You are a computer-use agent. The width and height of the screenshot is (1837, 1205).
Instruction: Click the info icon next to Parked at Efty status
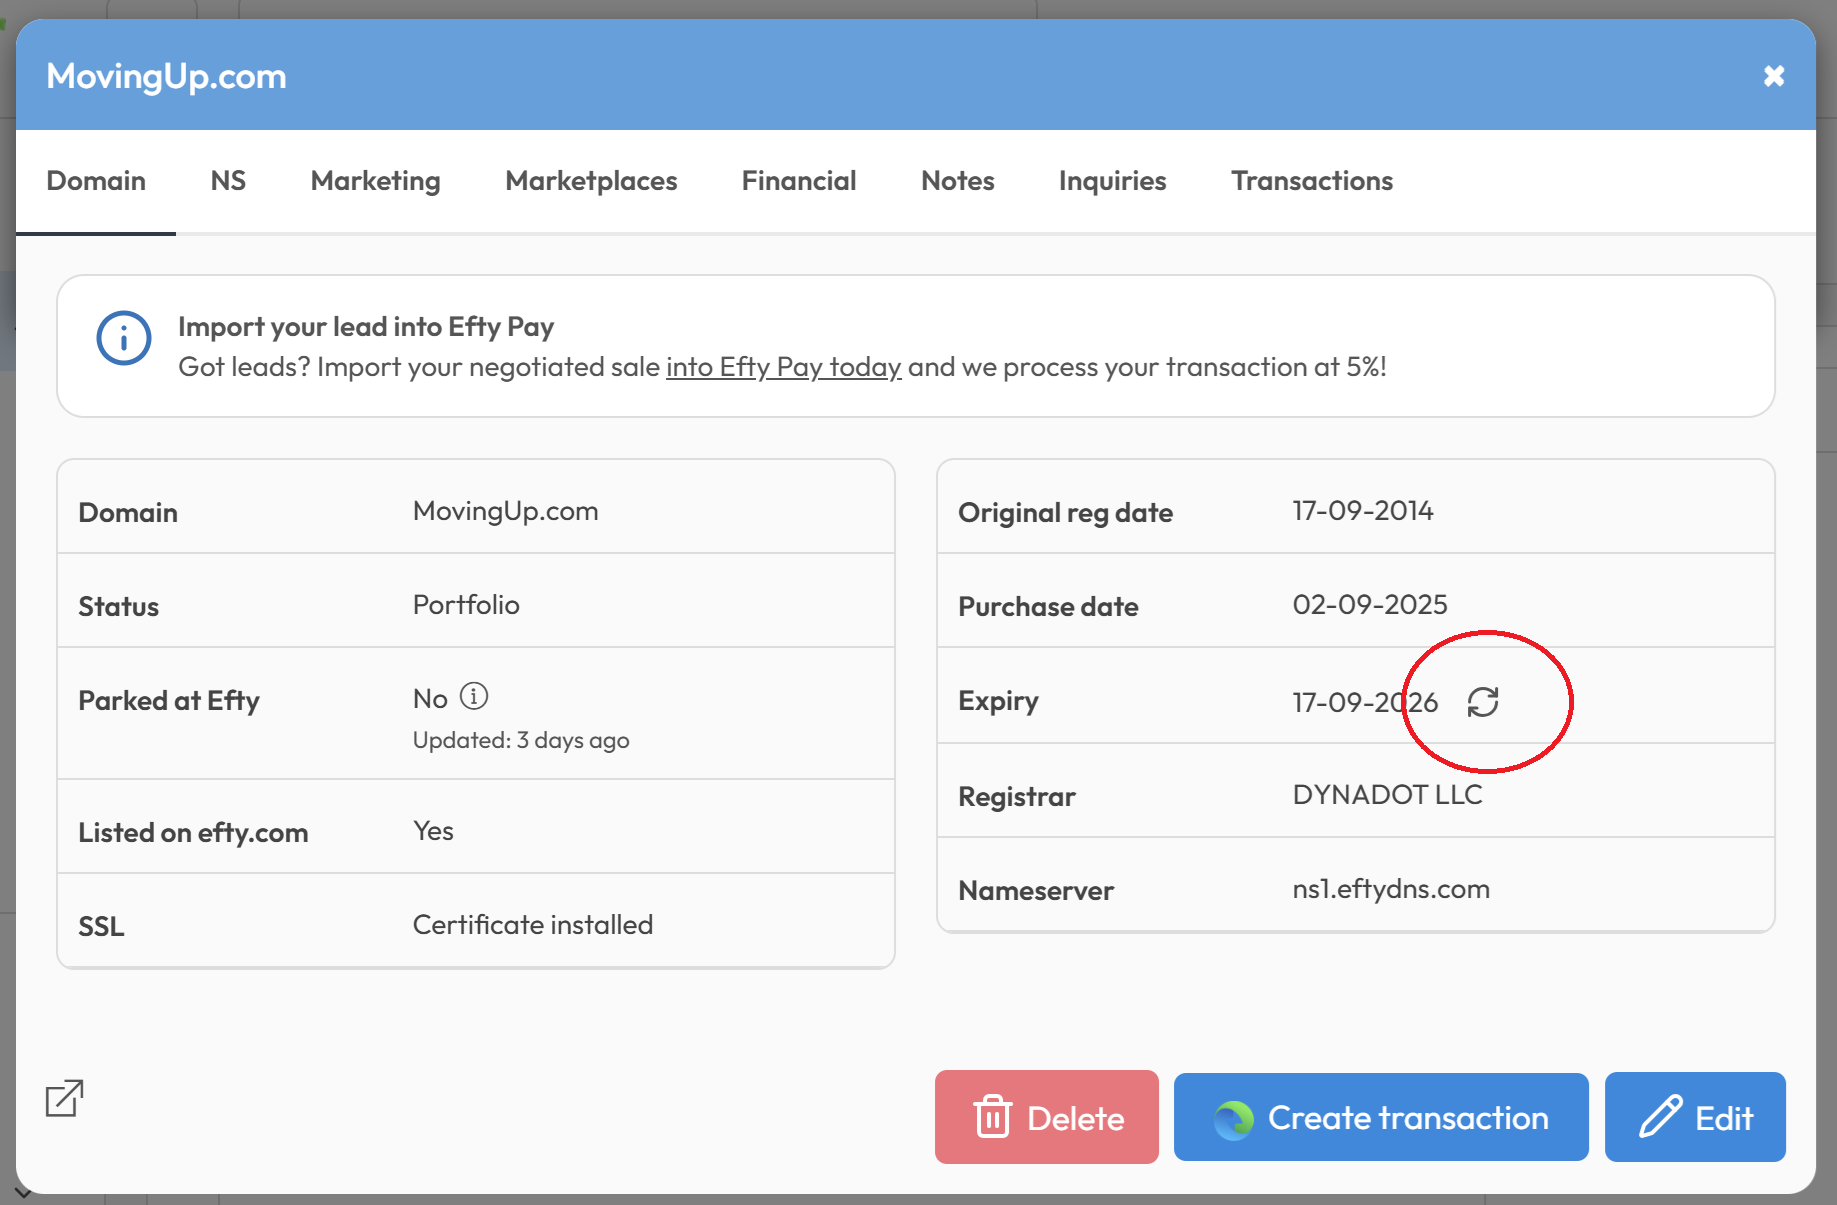coord(474,697)
